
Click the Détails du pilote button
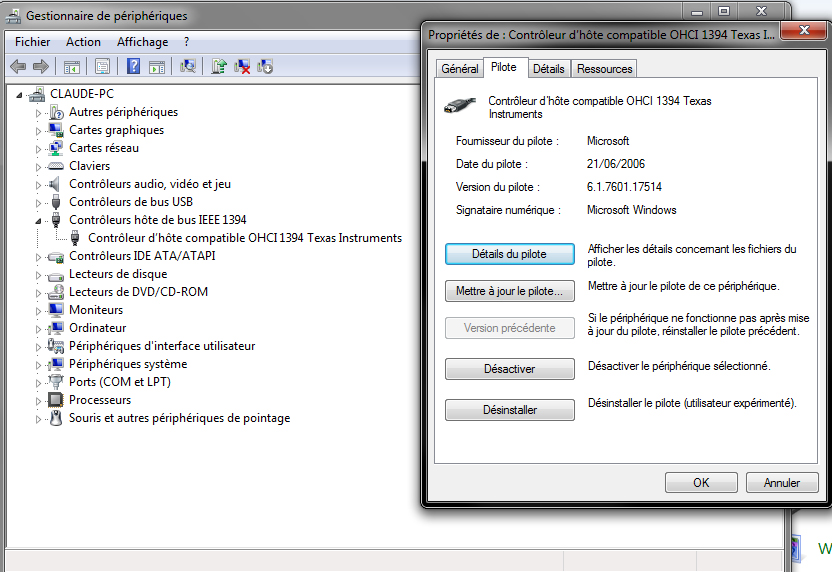(509, 254)
